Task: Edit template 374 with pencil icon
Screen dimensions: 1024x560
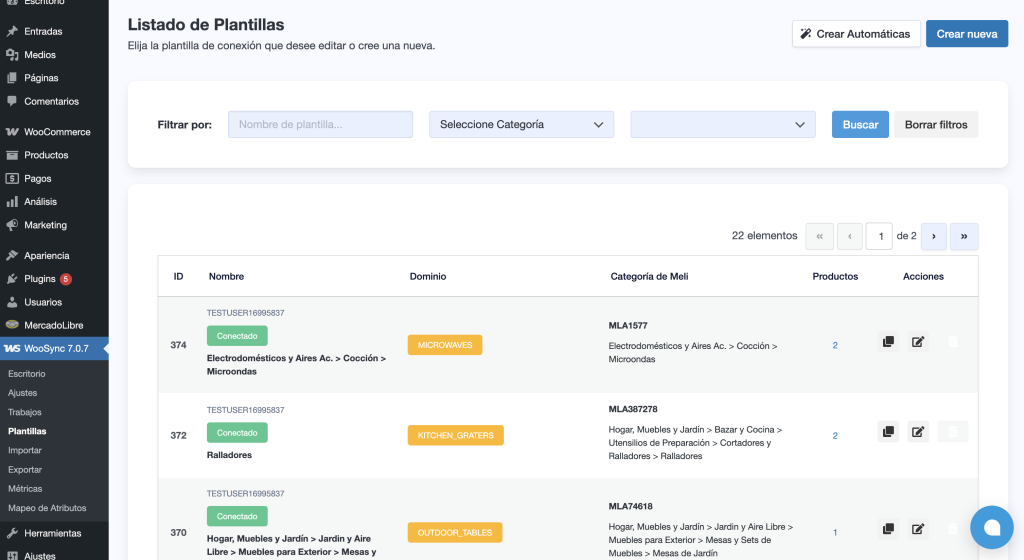Action: click(x=918, y=342)
